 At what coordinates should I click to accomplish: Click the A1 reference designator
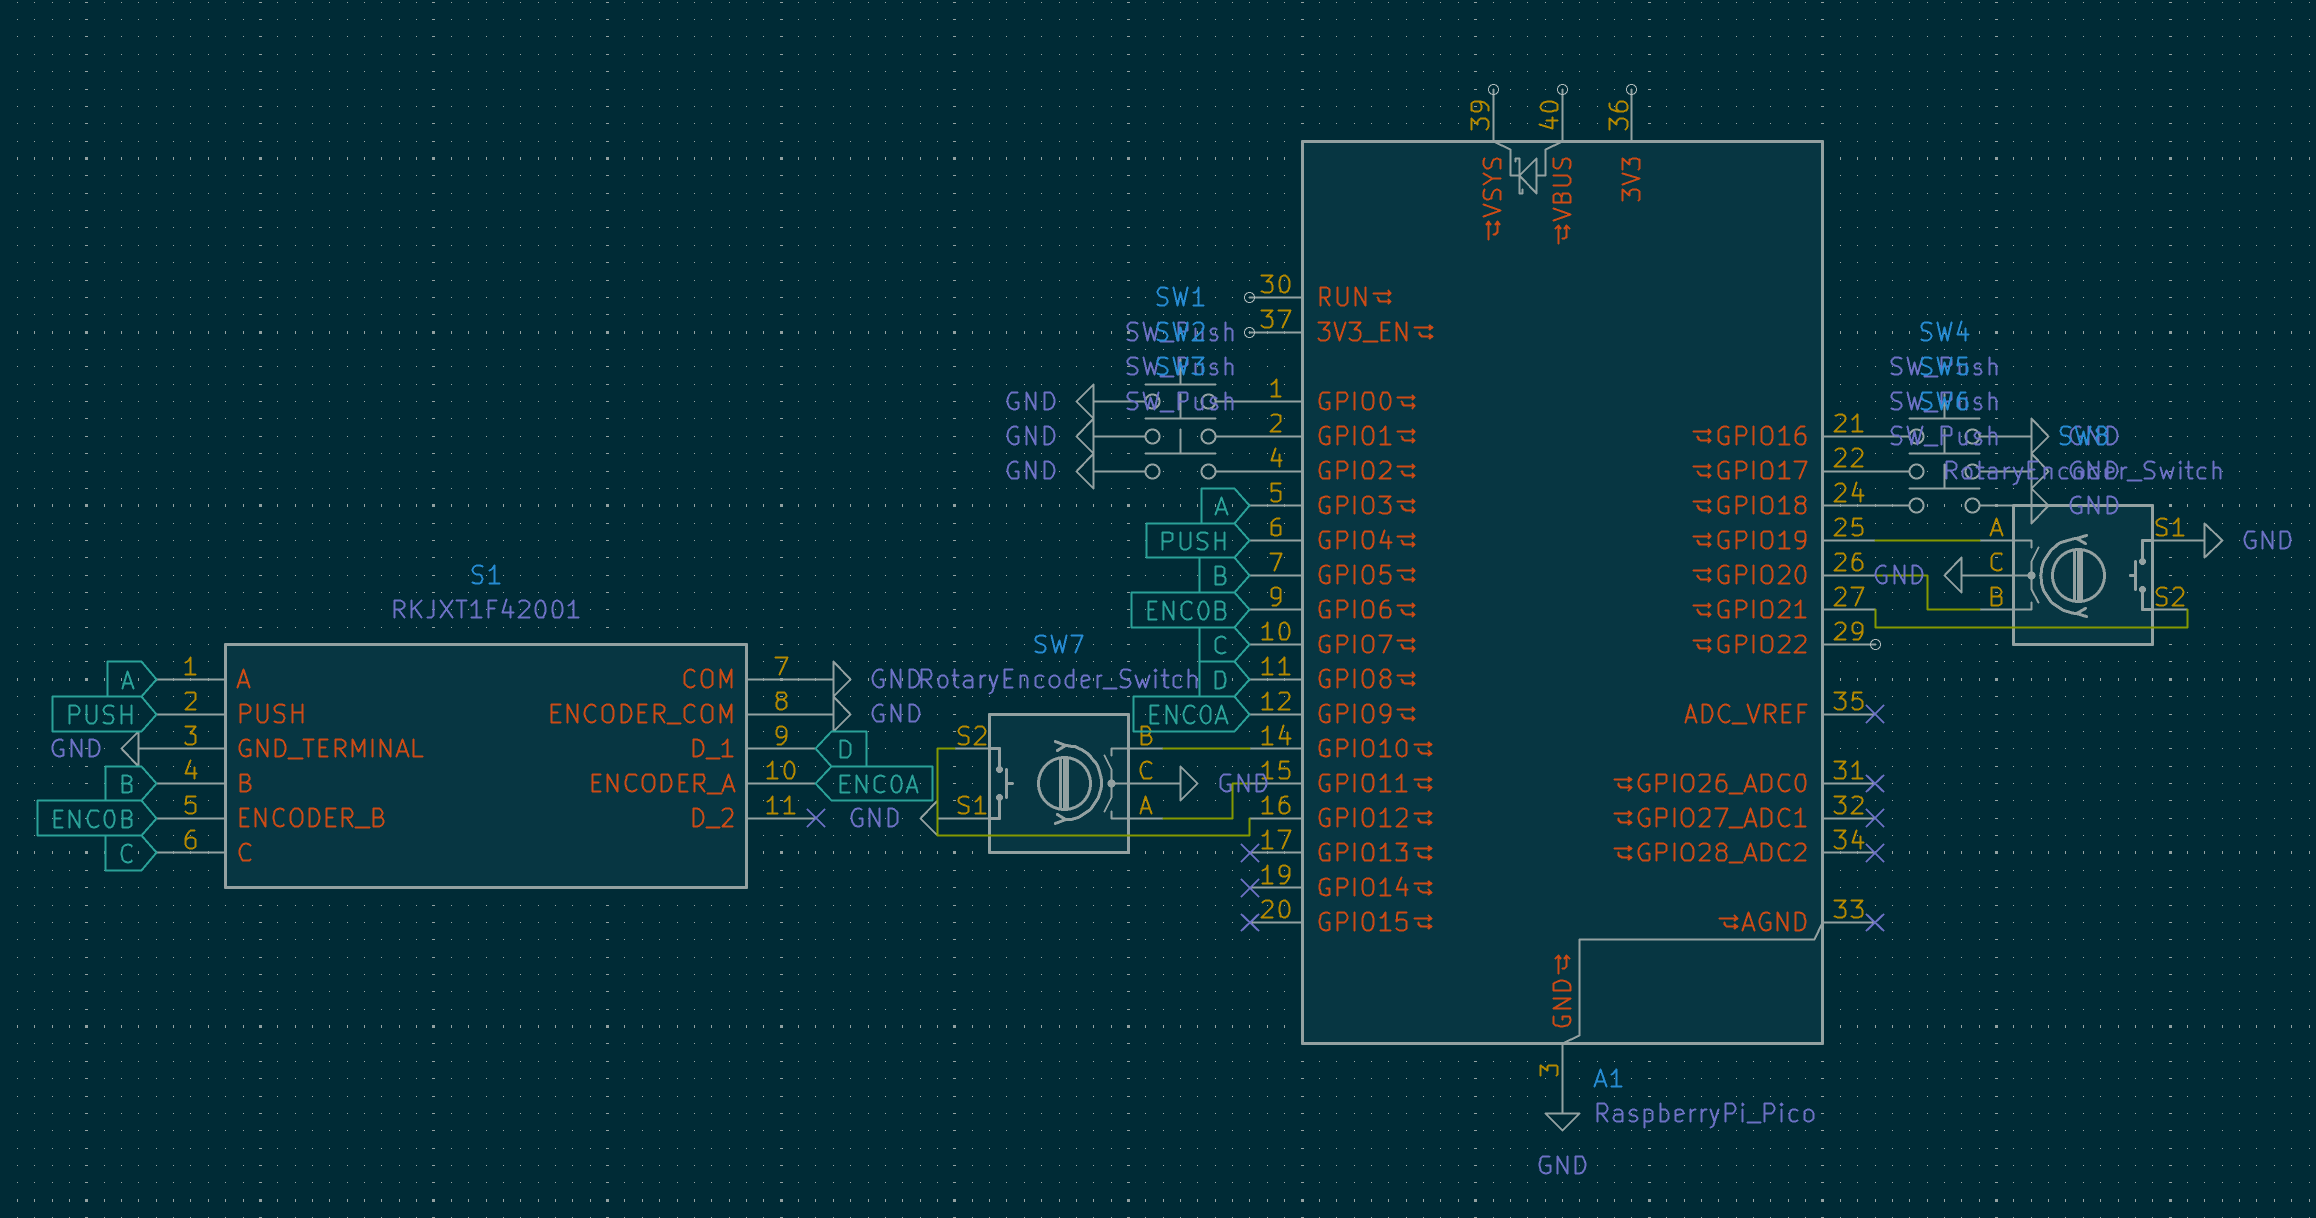coord(1607,1079)
